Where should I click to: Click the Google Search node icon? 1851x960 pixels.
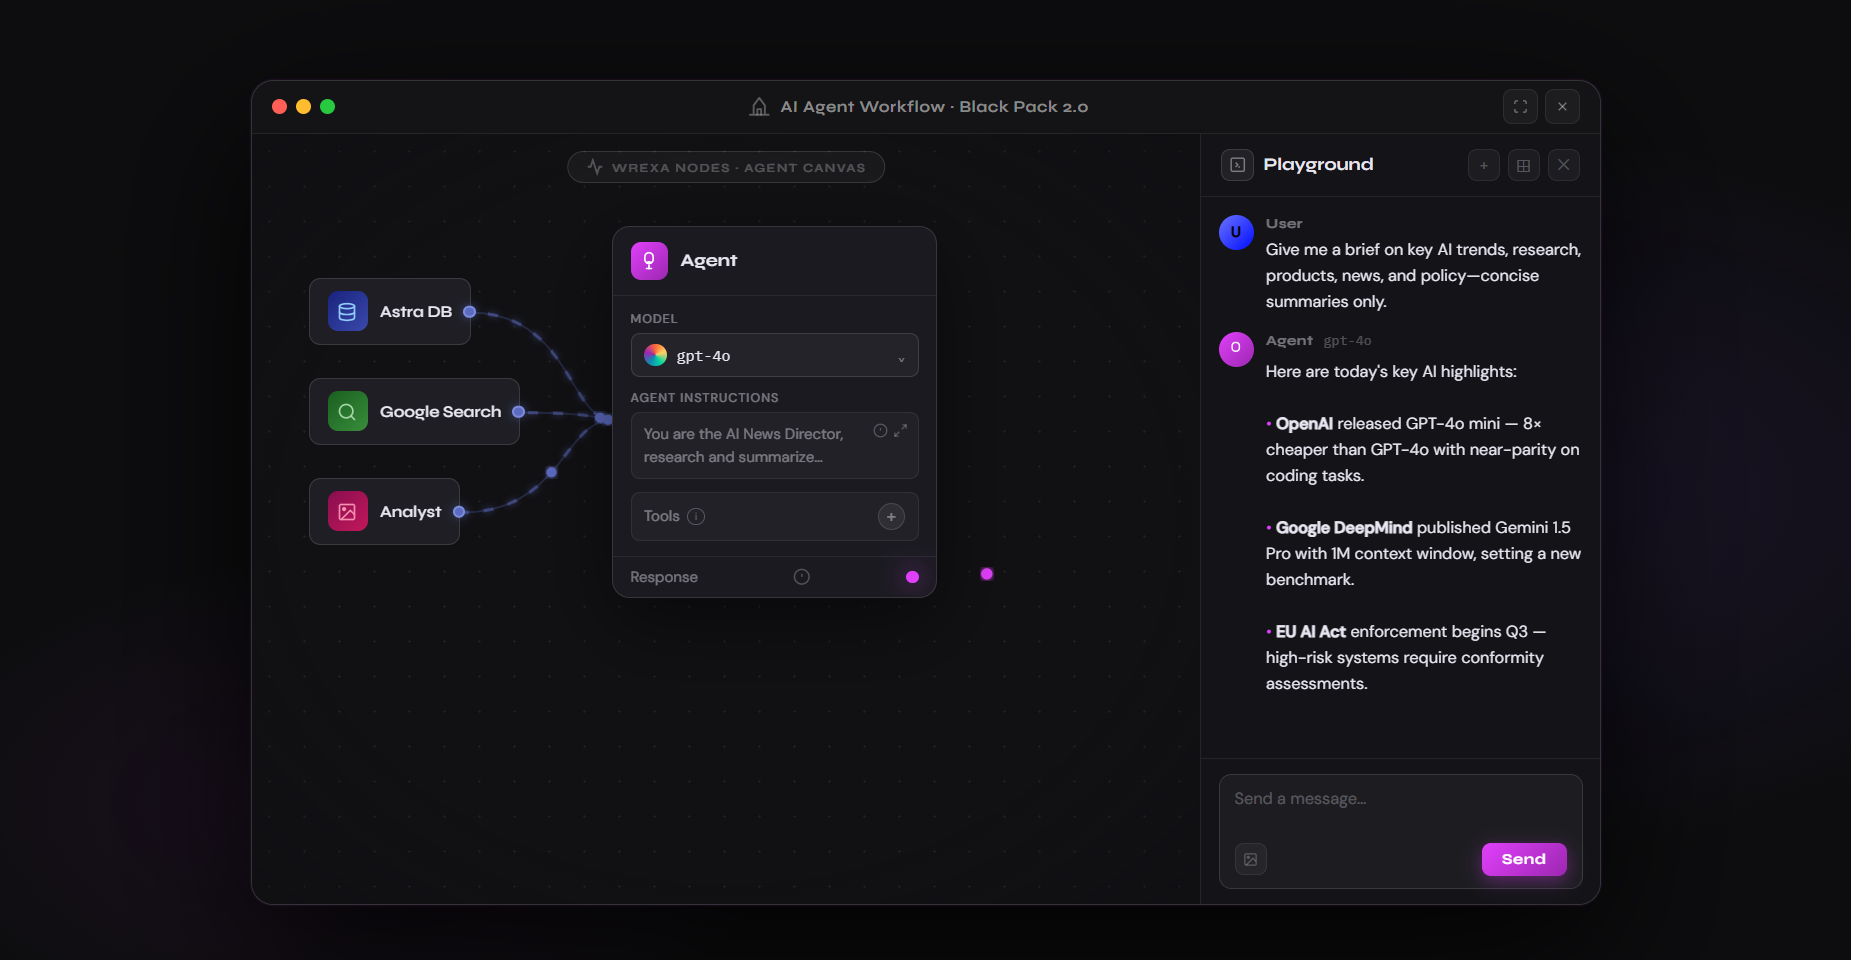click(346, 411)
